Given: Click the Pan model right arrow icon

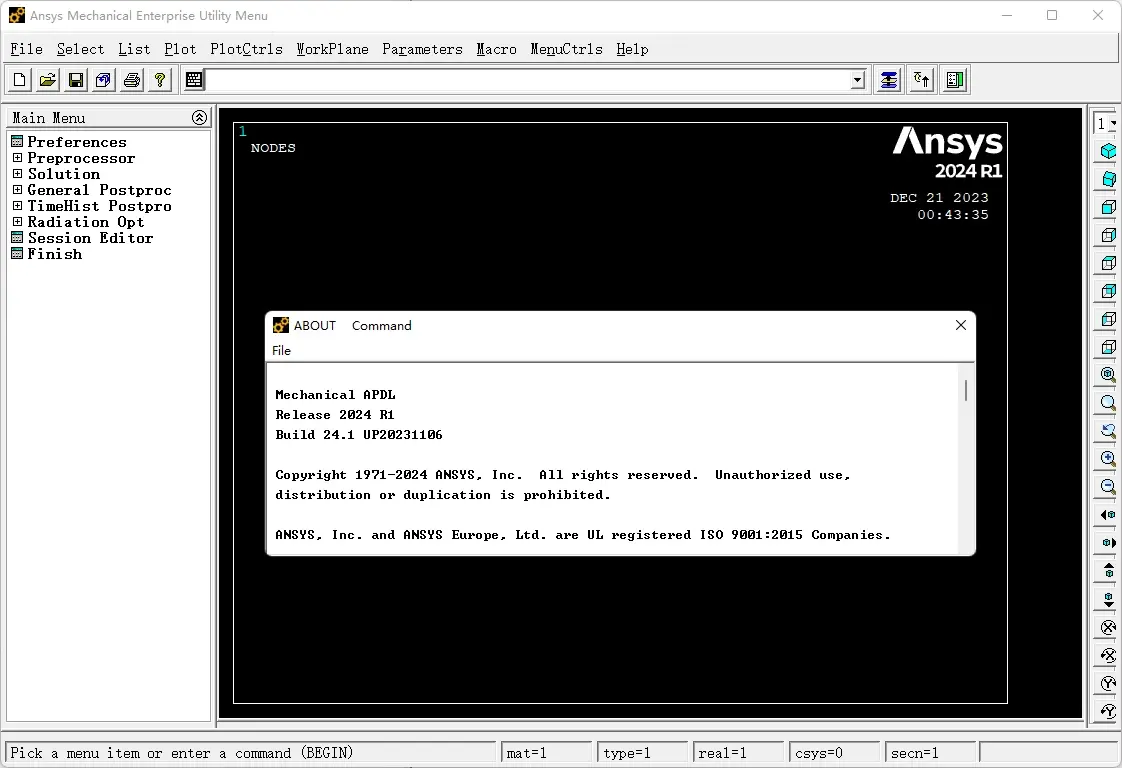Looking at the screenshot, I should click(x=1108, y=543).
